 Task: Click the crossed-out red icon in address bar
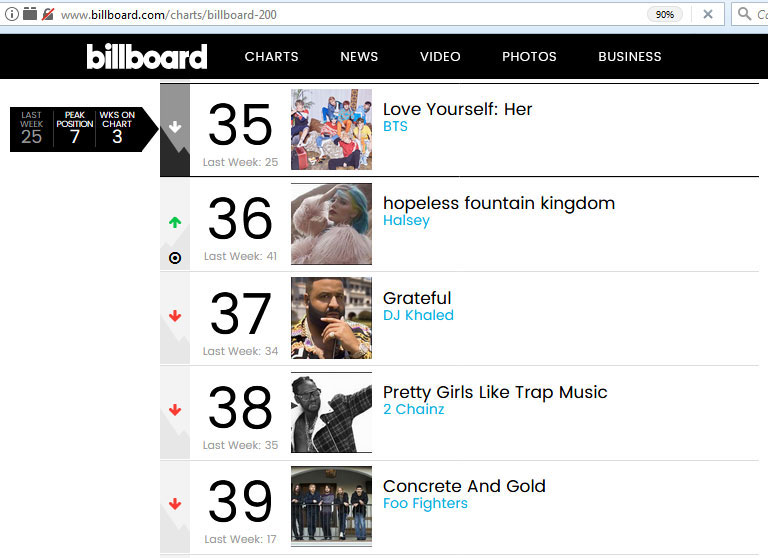point(48,14)
